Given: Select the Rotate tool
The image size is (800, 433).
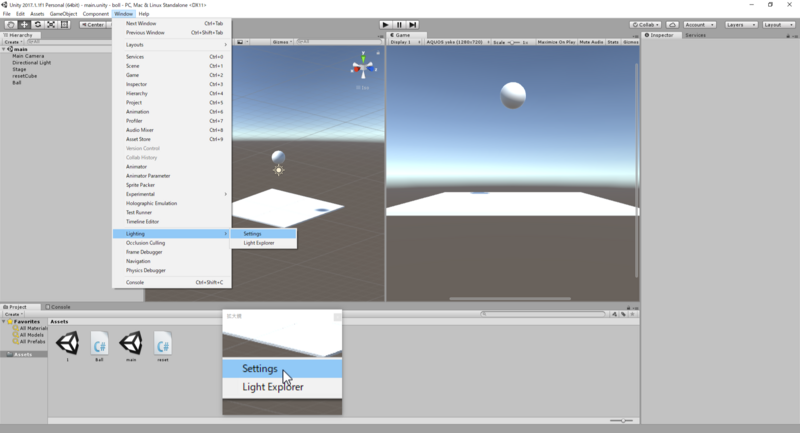Looking at the screenshot, I should 38,24.
